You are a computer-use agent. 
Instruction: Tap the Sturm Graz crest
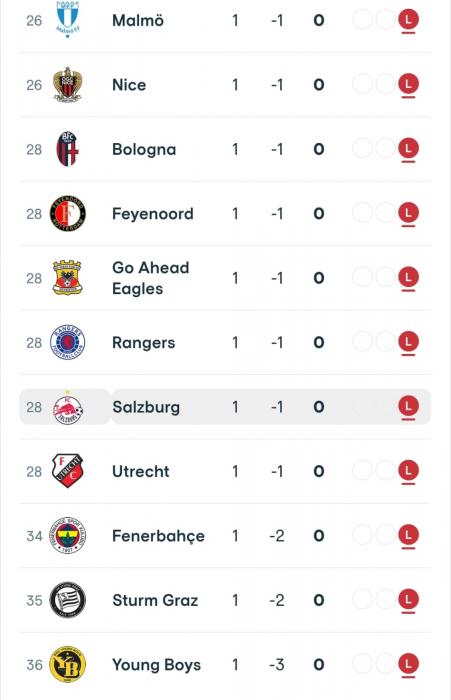pos(67,600)
